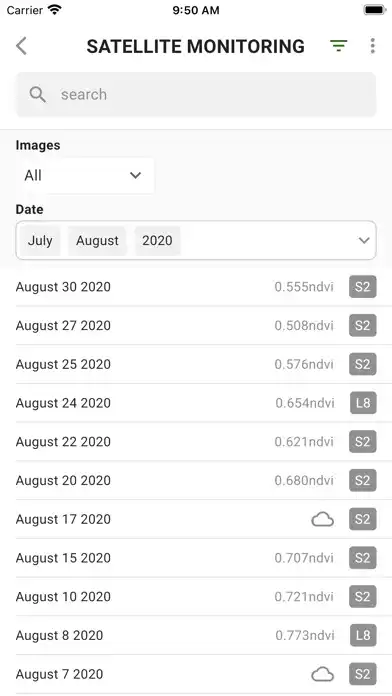
Task: Go back using the left arrow
Action: pos(21,46)
